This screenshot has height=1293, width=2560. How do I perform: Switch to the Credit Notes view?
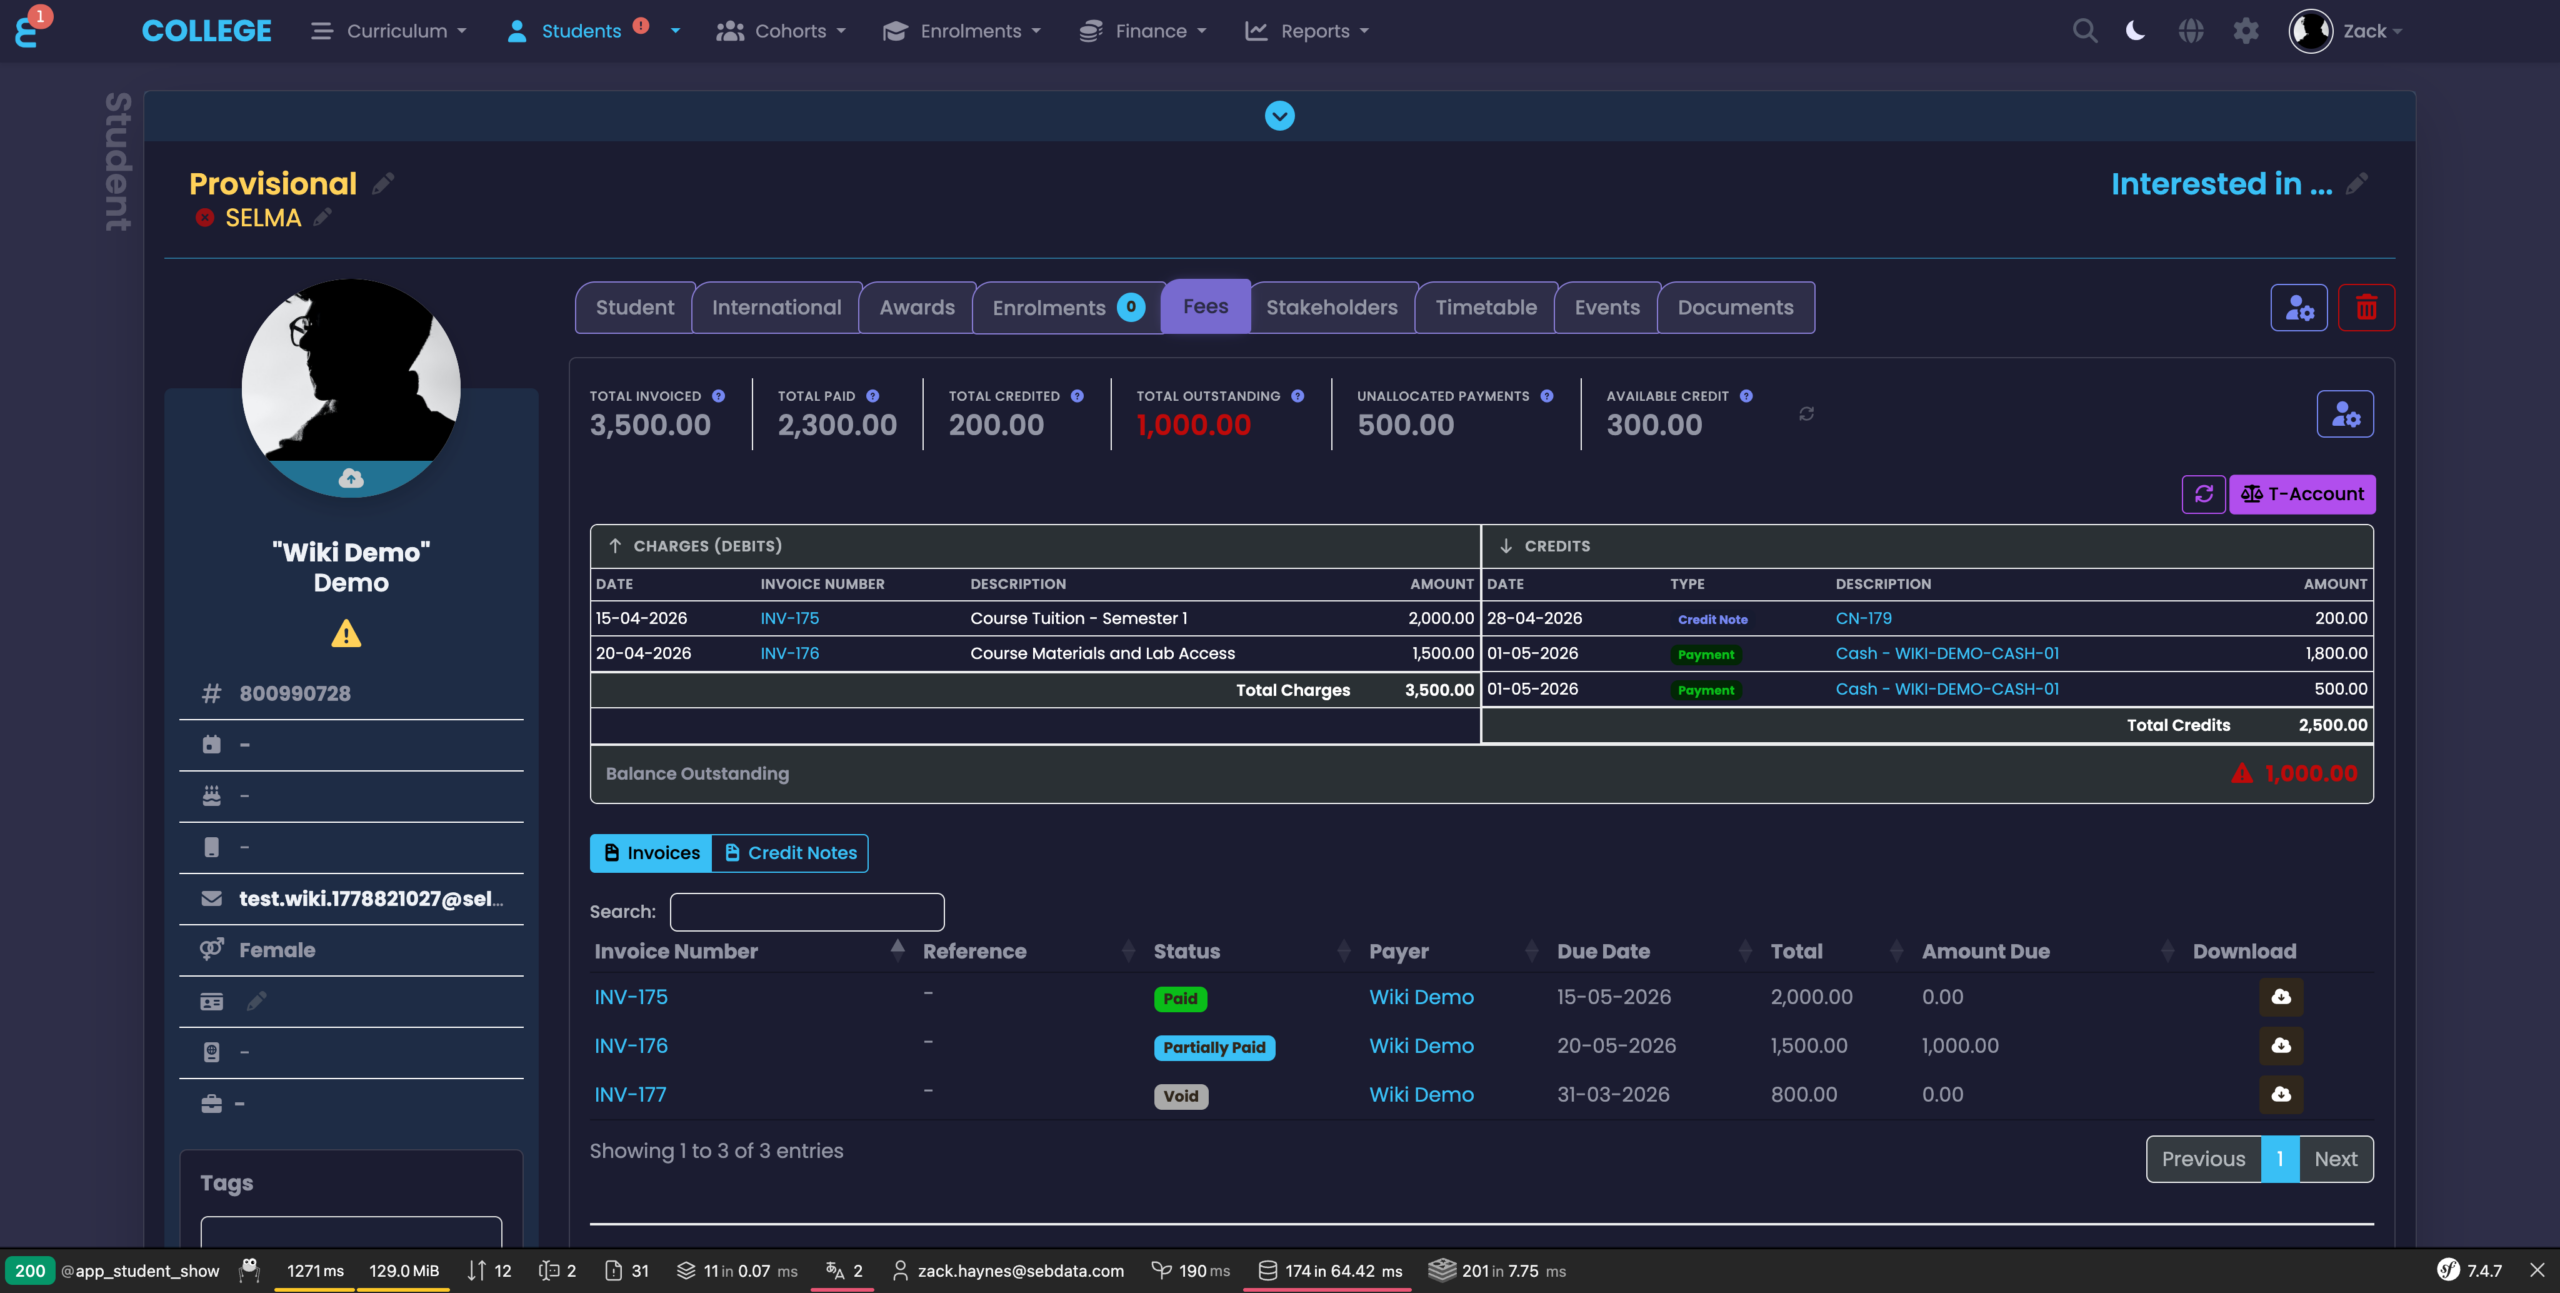[790, 853]
